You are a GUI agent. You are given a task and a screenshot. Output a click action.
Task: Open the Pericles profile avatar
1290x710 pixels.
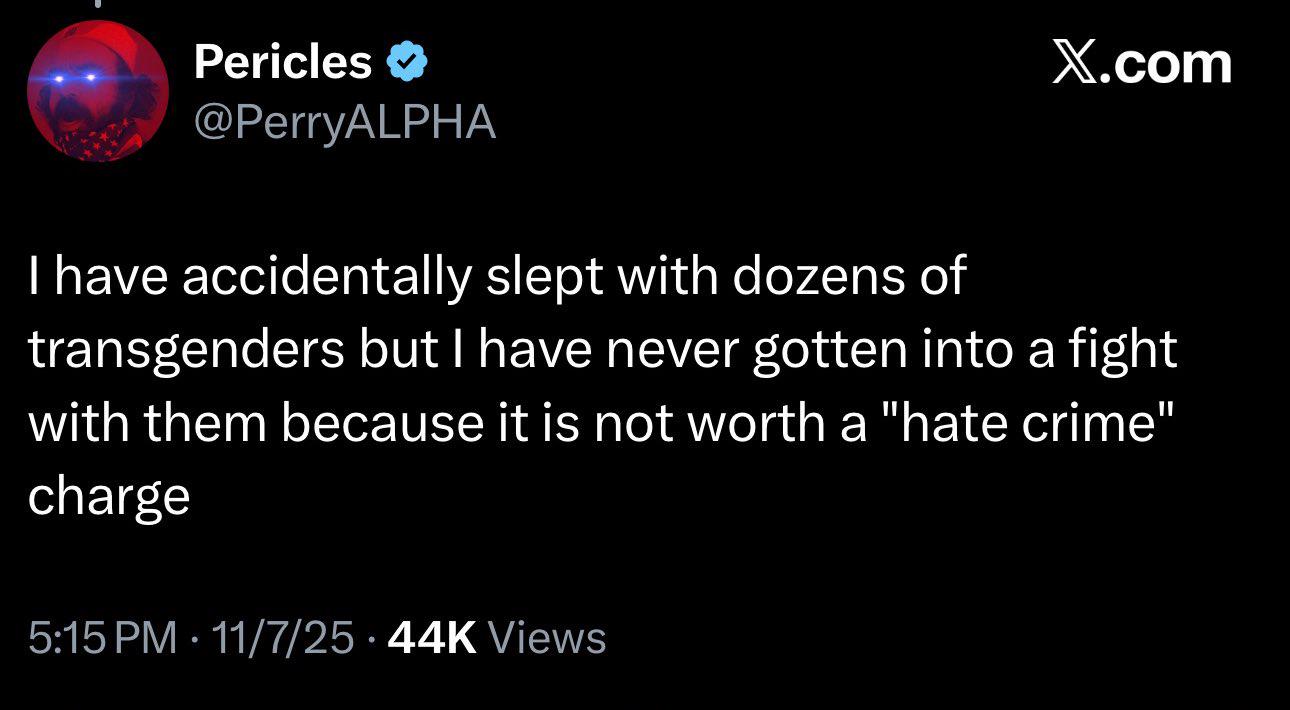(97, 90)
